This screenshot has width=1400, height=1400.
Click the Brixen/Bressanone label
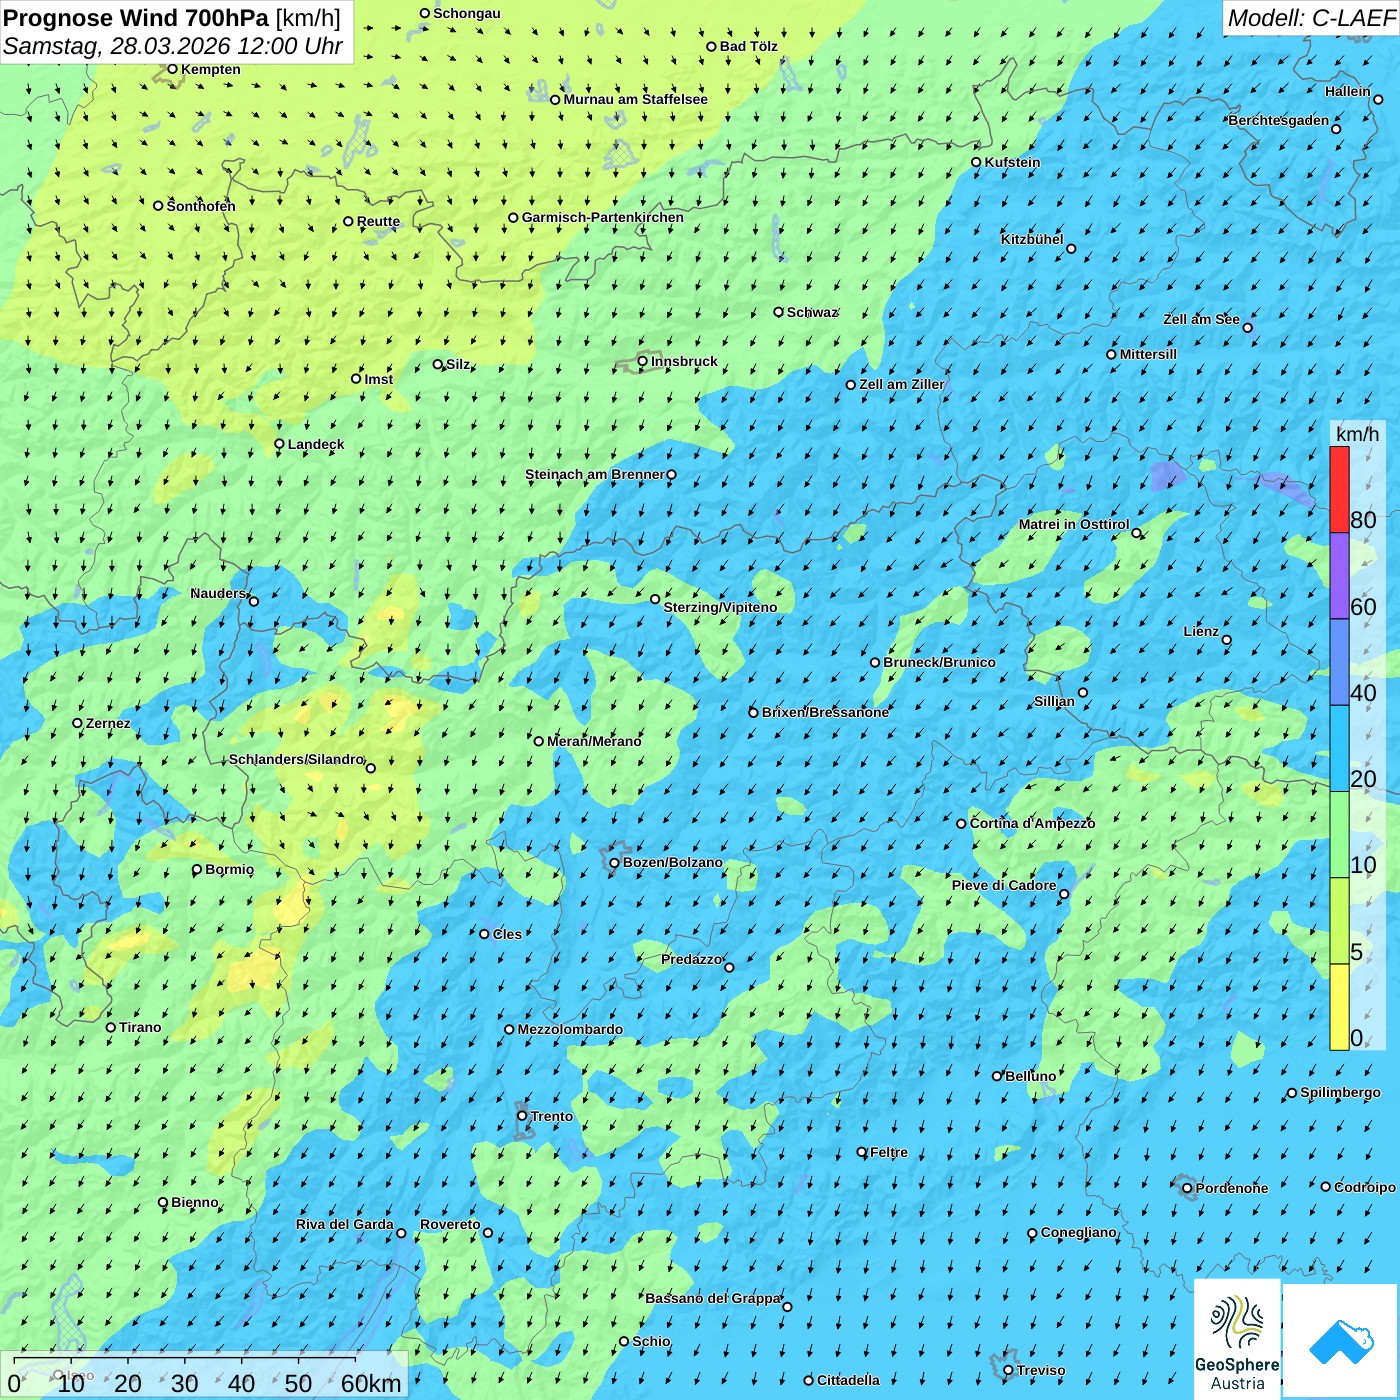pyautogui.click(x=825, y=712)
